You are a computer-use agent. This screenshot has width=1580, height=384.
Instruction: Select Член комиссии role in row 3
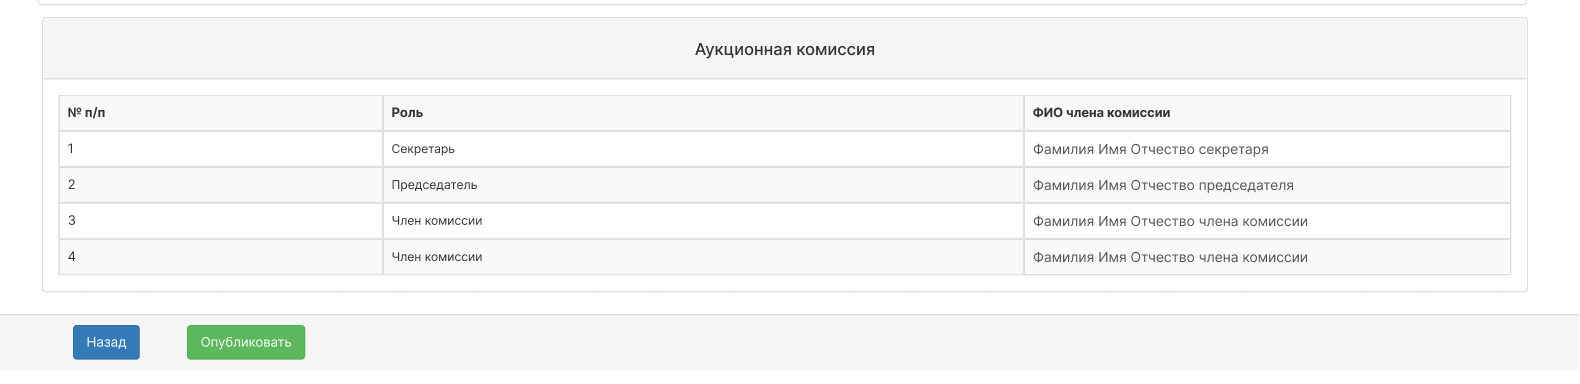click(703, 221)
